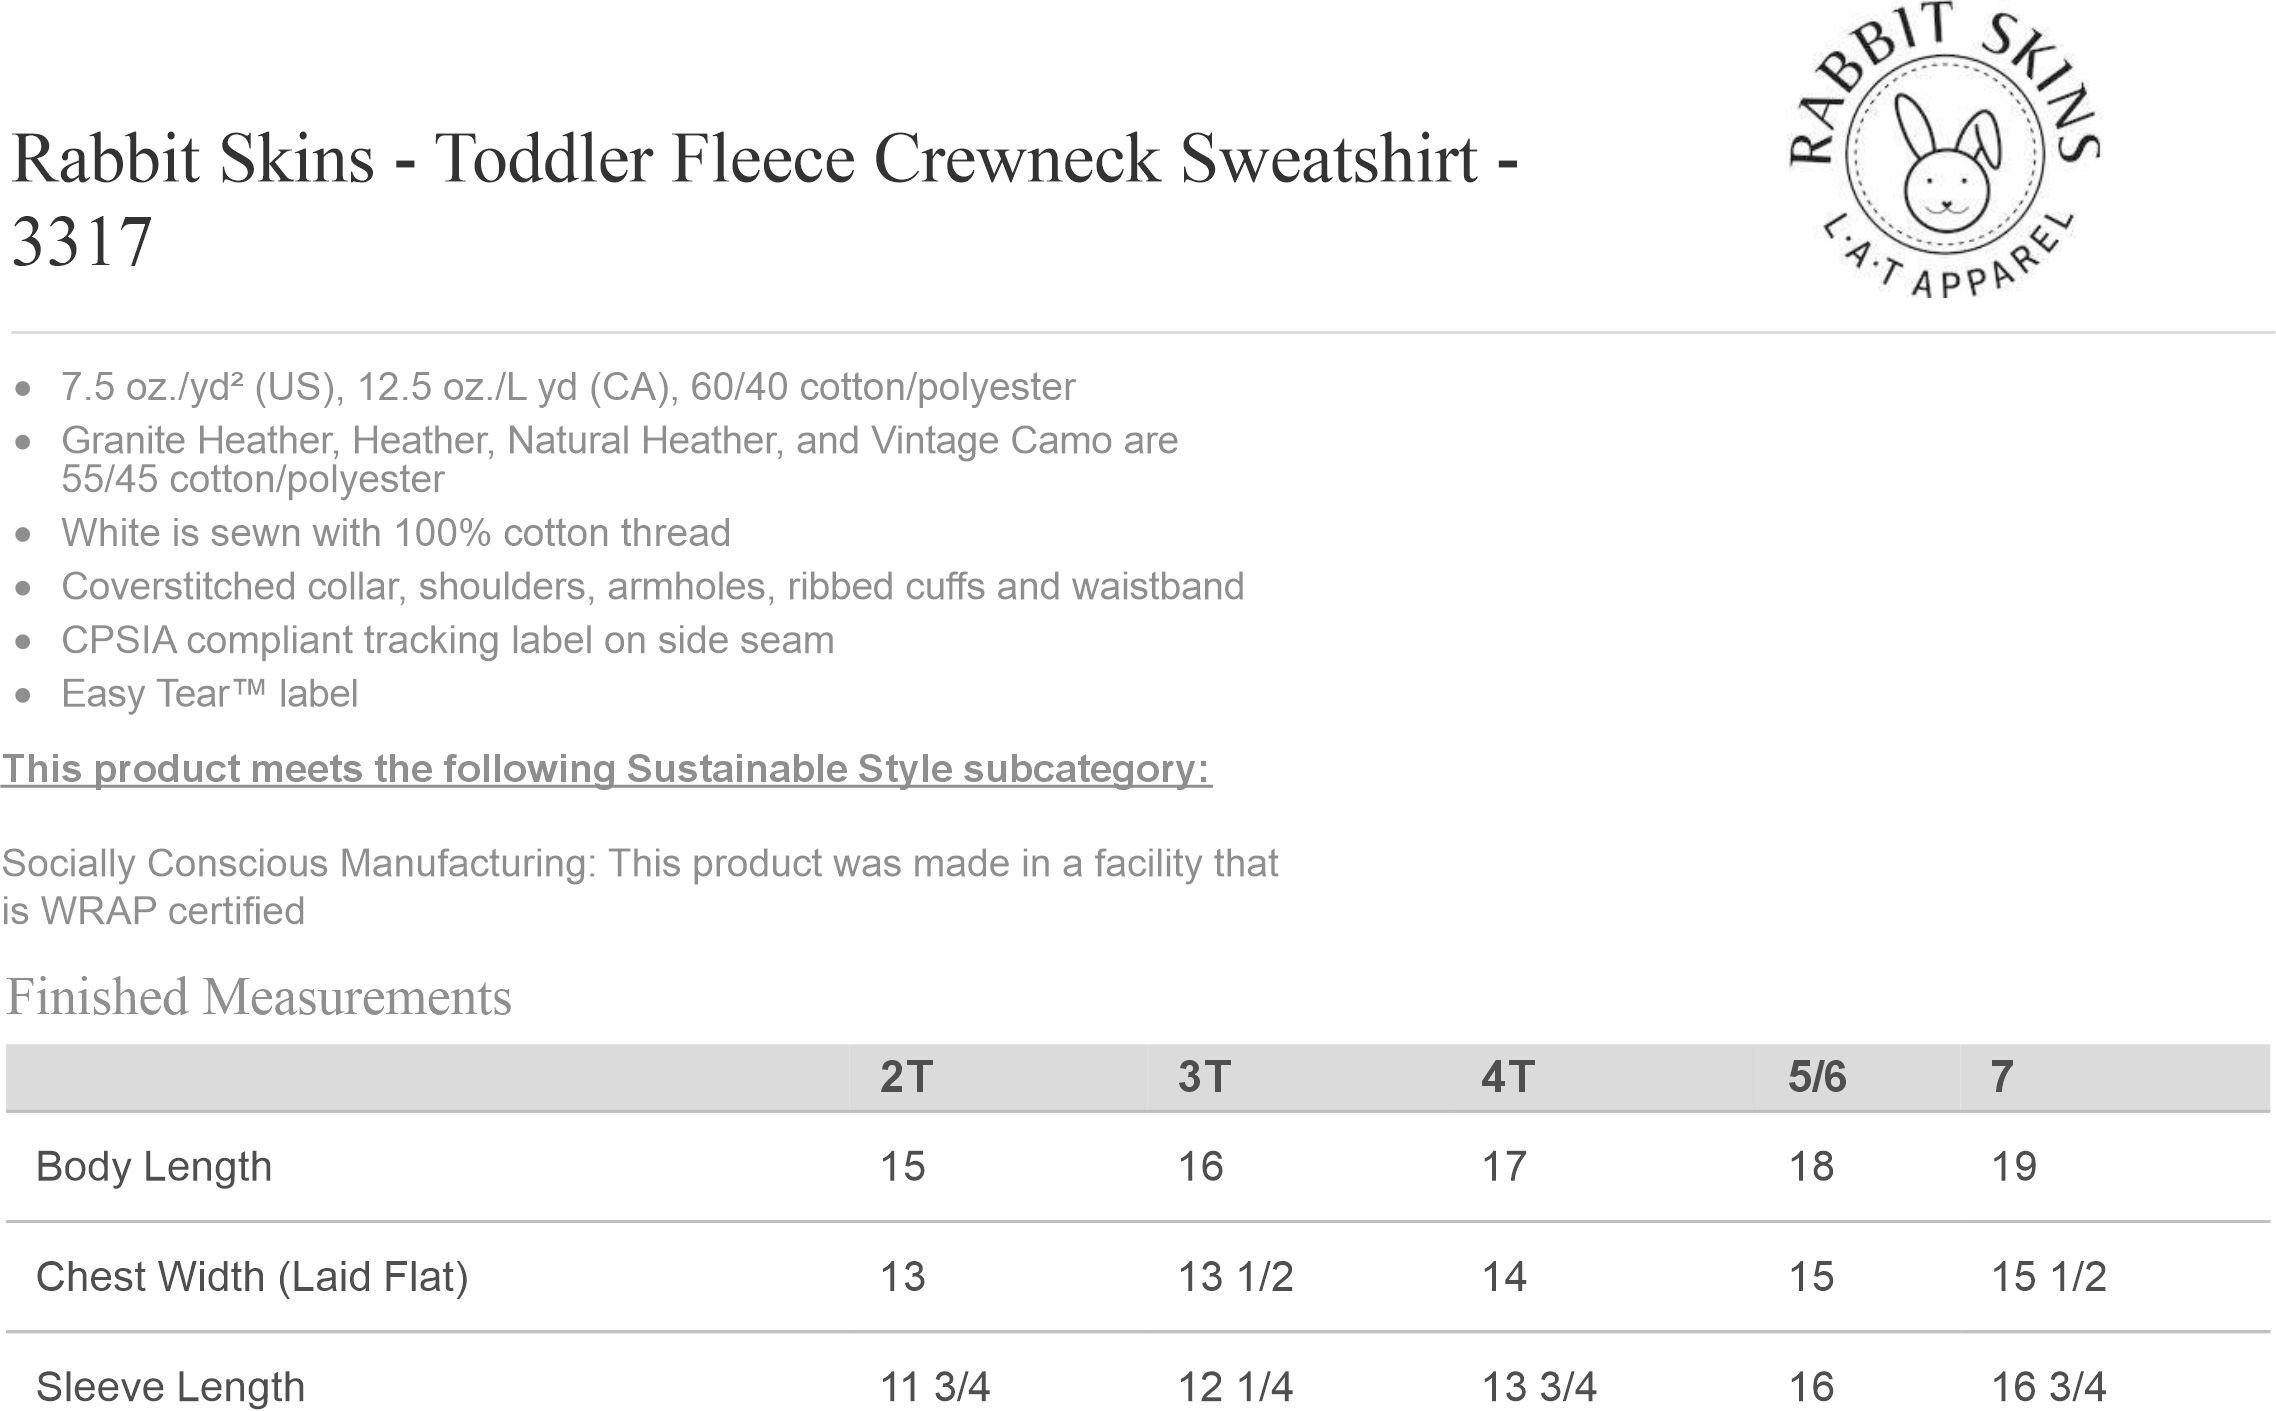
Task: Select the 7 size column header
Action: (x=2001, y=1077)
